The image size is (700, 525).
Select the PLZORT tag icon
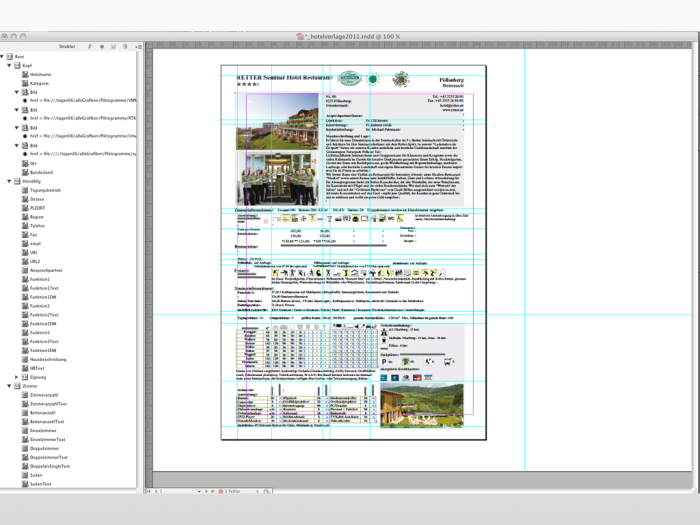tap(25, 208)
